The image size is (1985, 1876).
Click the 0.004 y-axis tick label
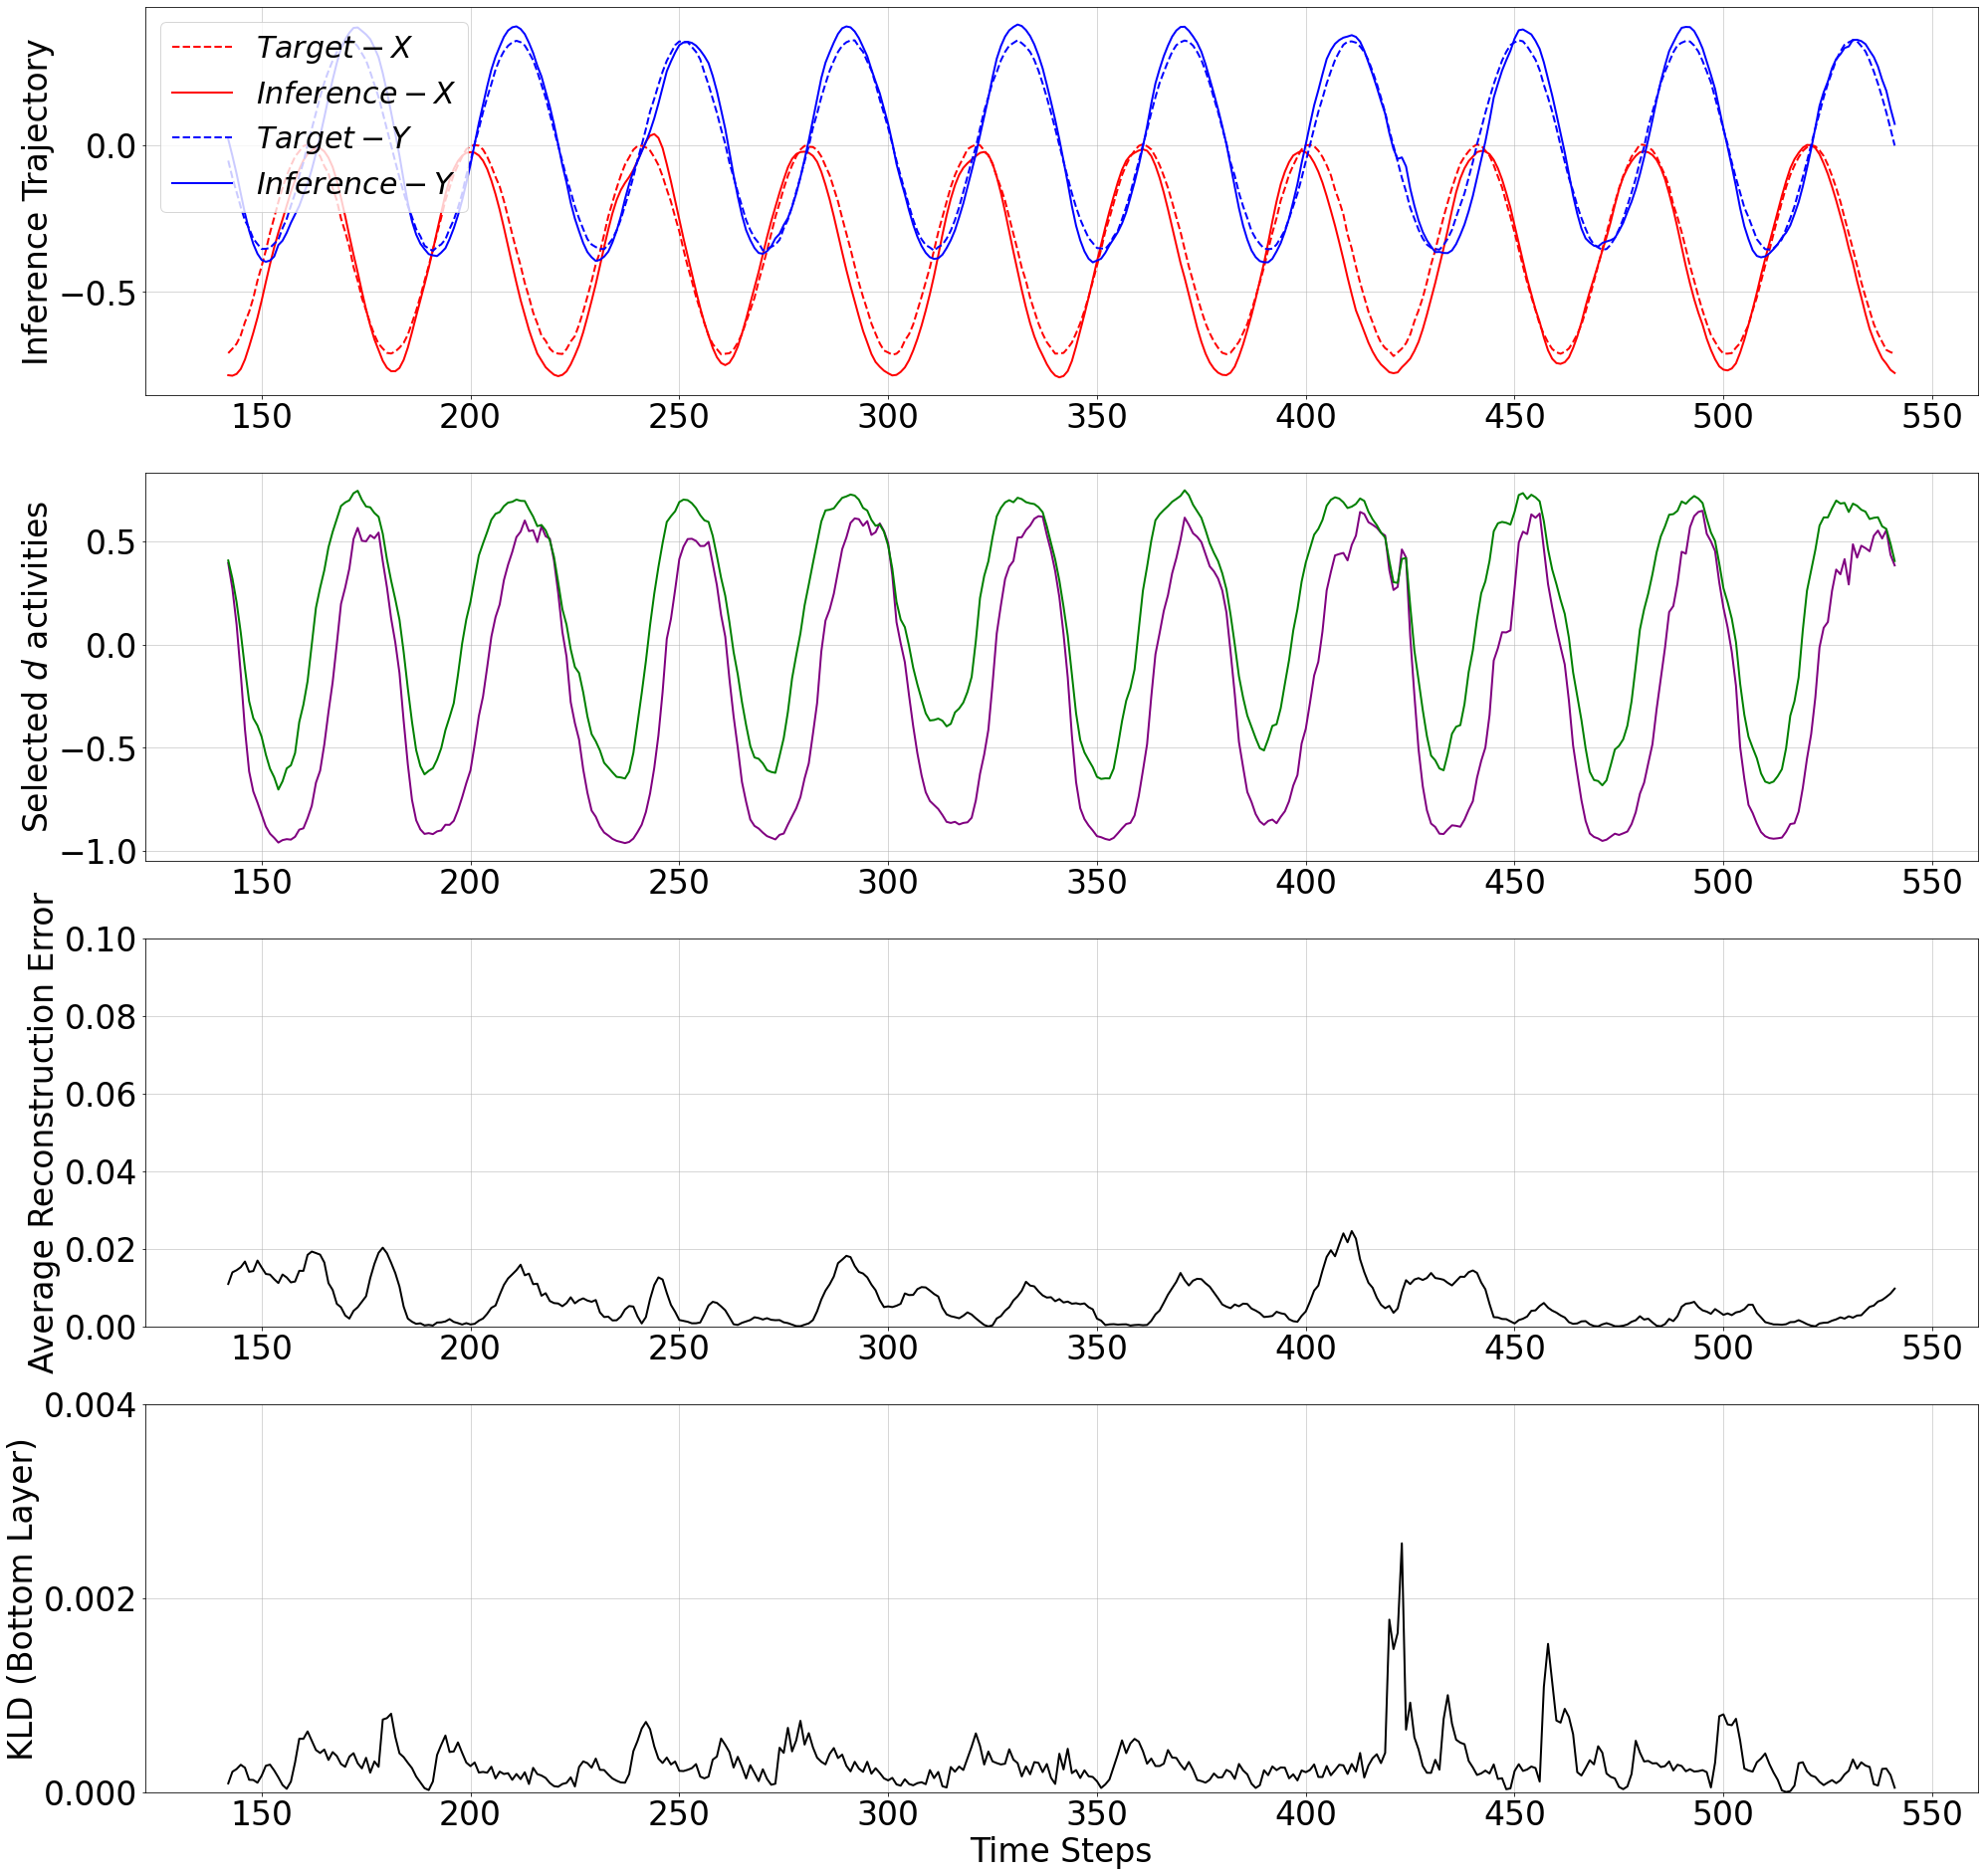(x=90, y=1405)
